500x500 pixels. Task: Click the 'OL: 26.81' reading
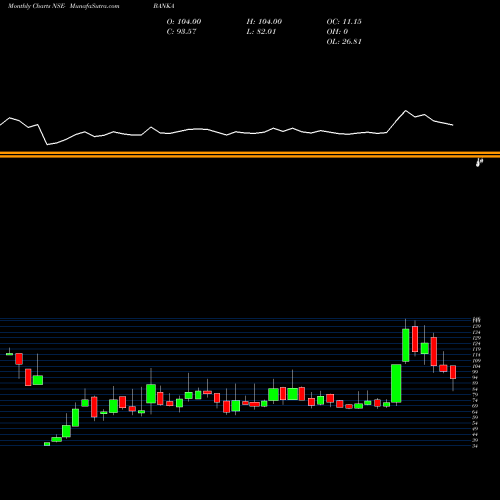click(x=344, y=42)
